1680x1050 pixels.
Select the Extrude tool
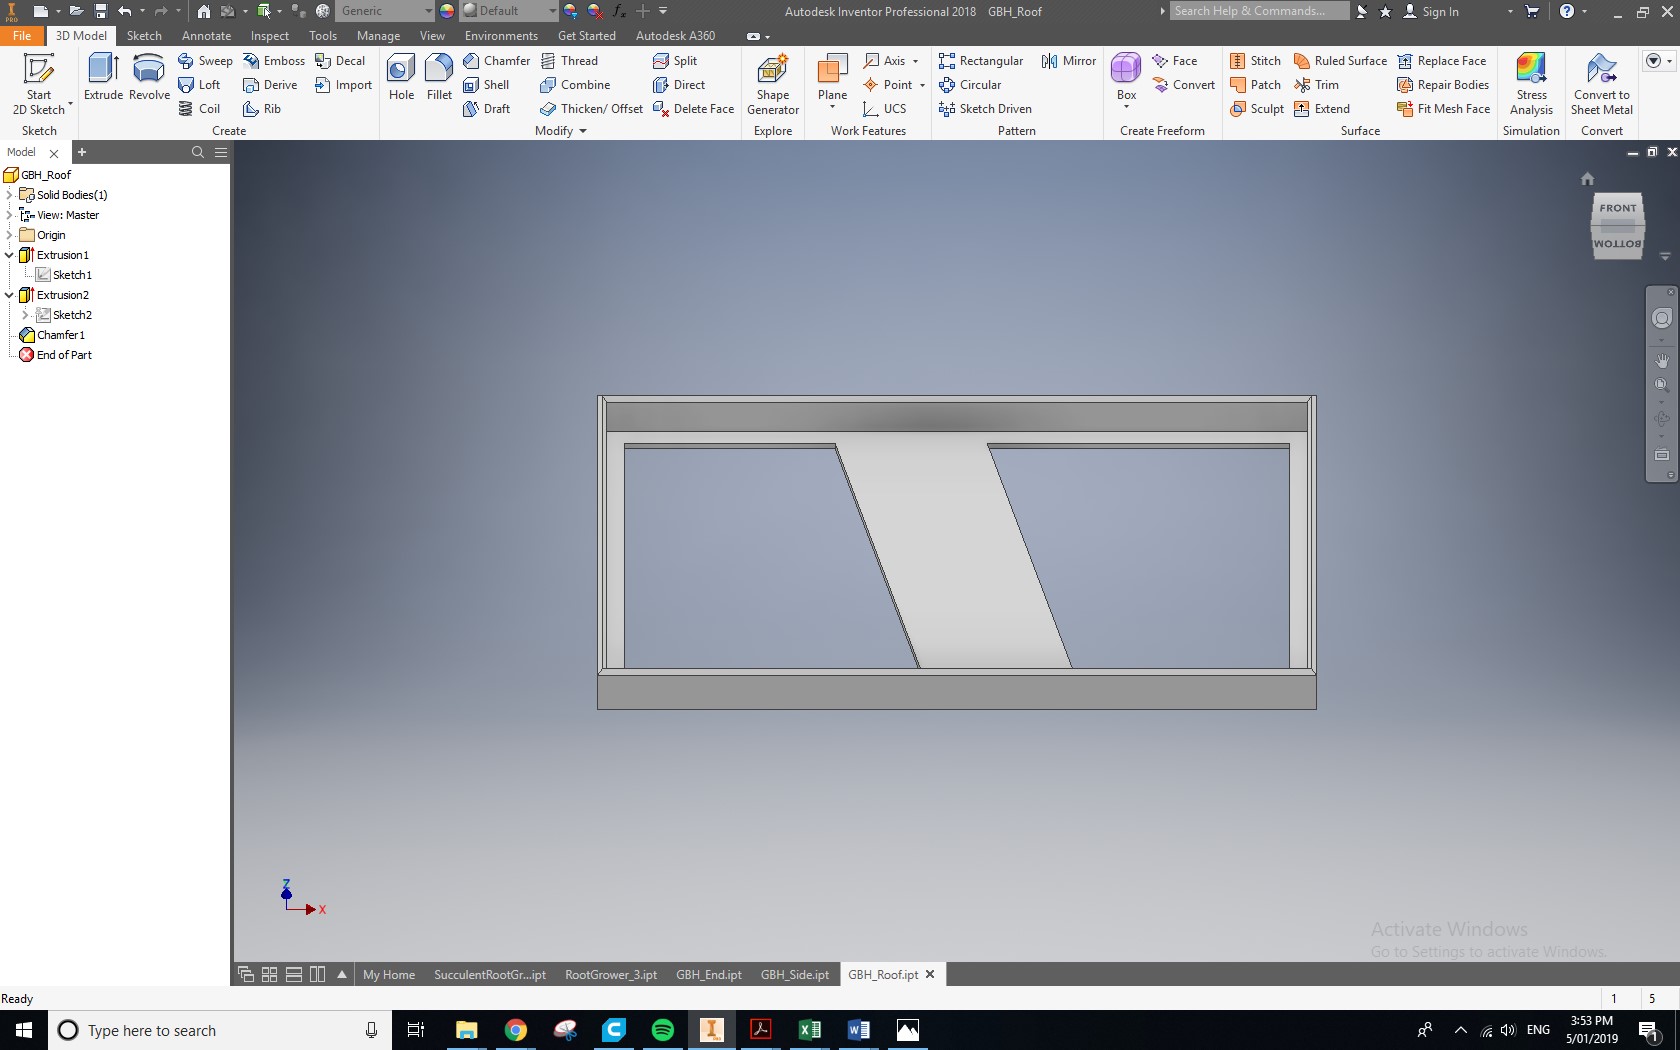tap(103, 77)
